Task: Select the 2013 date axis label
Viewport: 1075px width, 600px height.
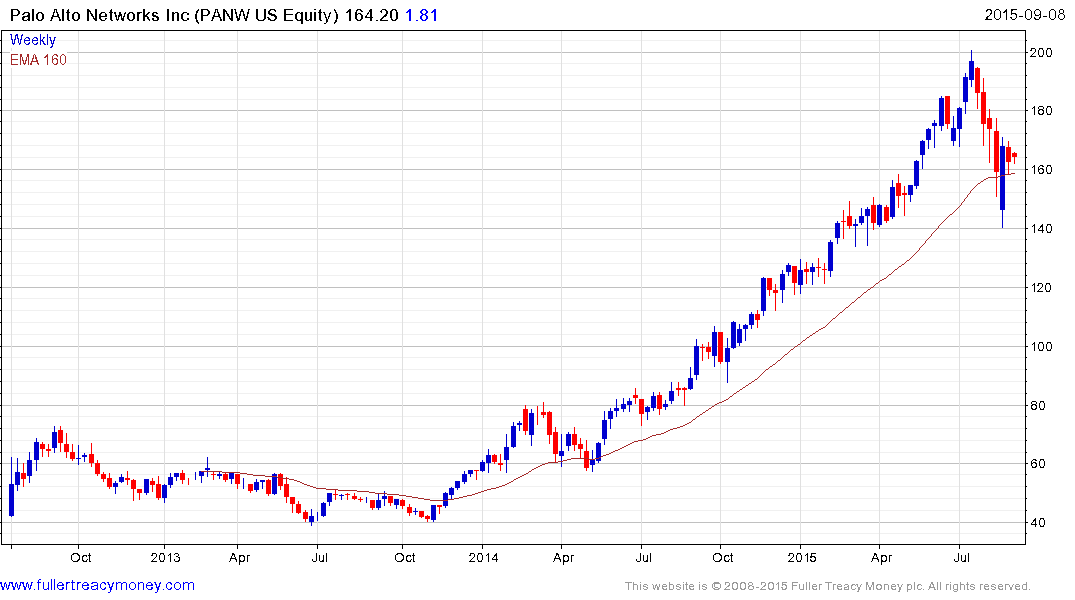Action: tap(165, 557)
